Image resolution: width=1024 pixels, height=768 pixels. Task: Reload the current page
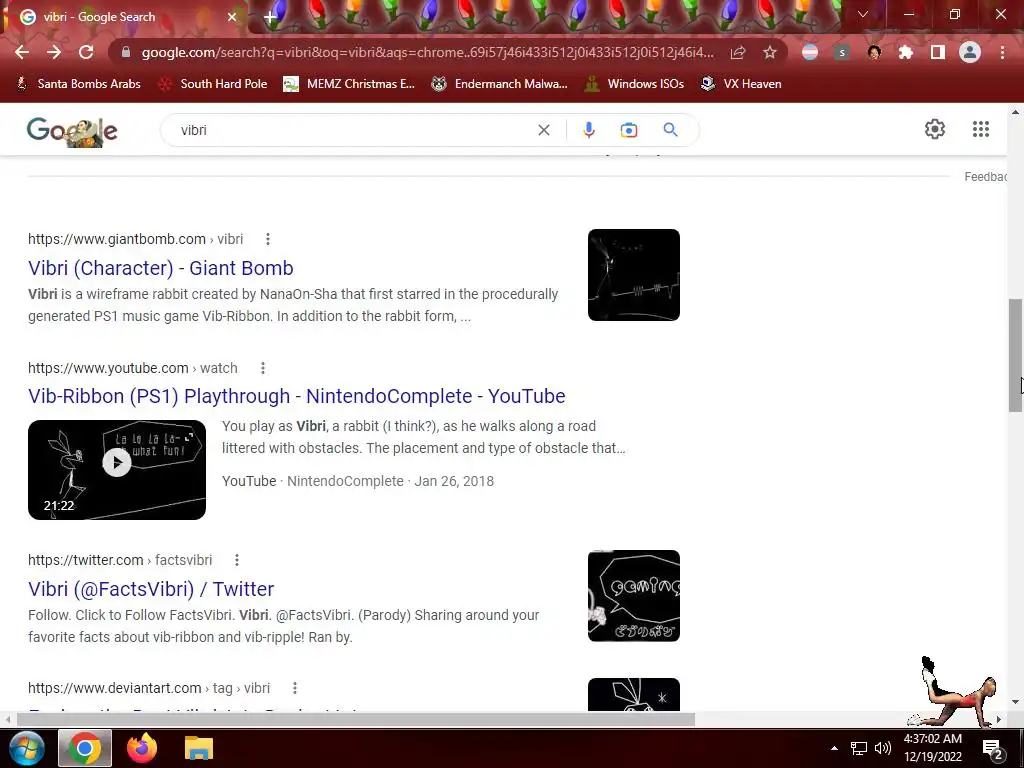pos(86,52)
